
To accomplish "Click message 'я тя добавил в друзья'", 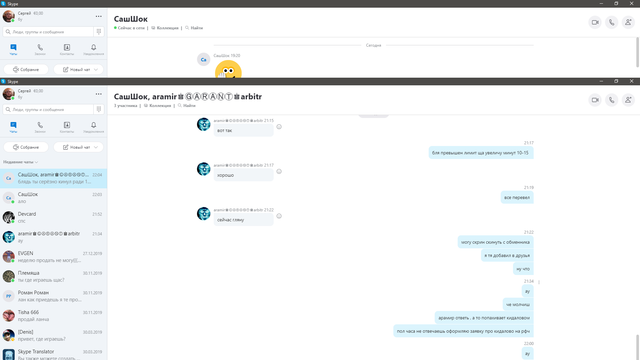I will point(507,256).
